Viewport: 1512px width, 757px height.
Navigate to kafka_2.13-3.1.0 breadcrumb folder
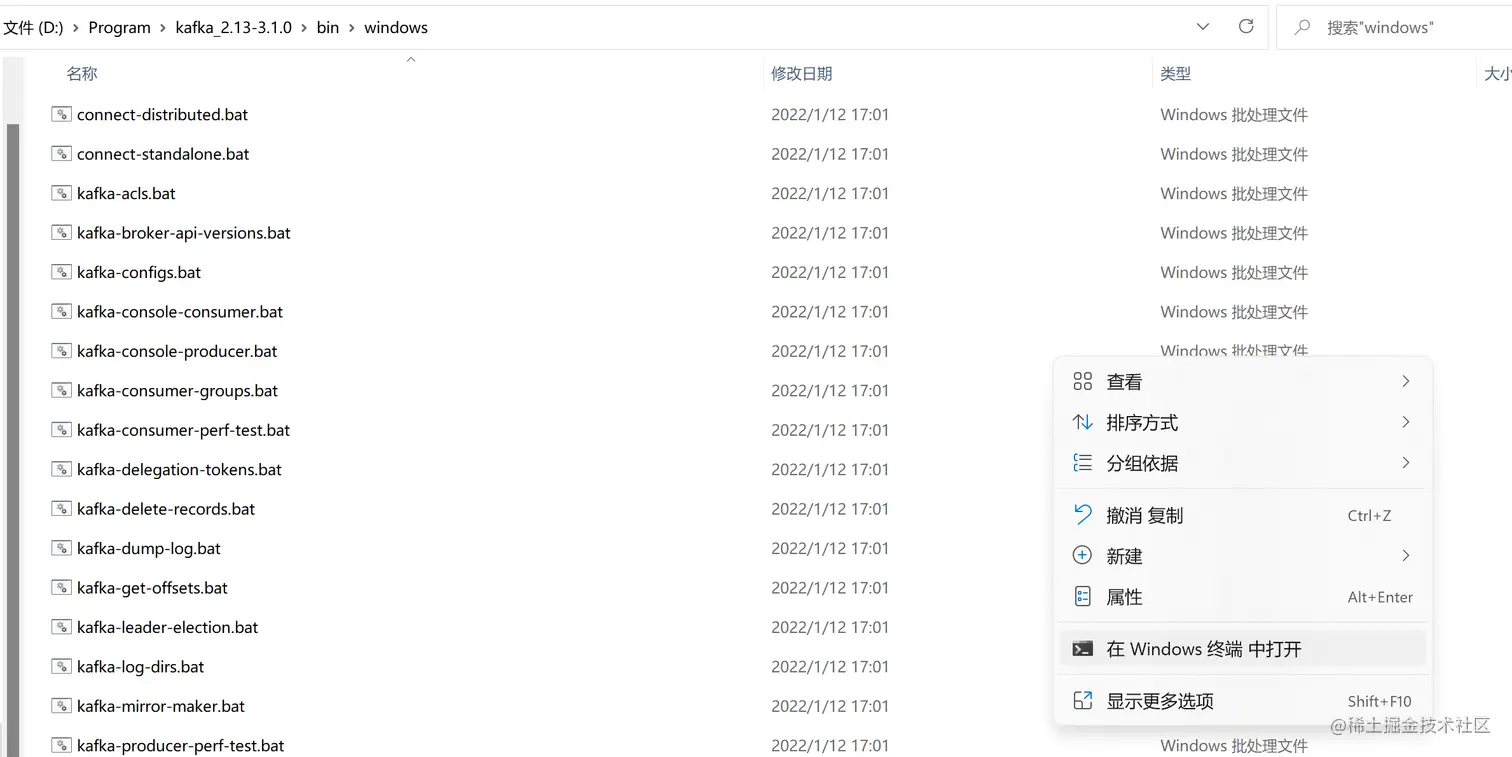pos(233,28)
